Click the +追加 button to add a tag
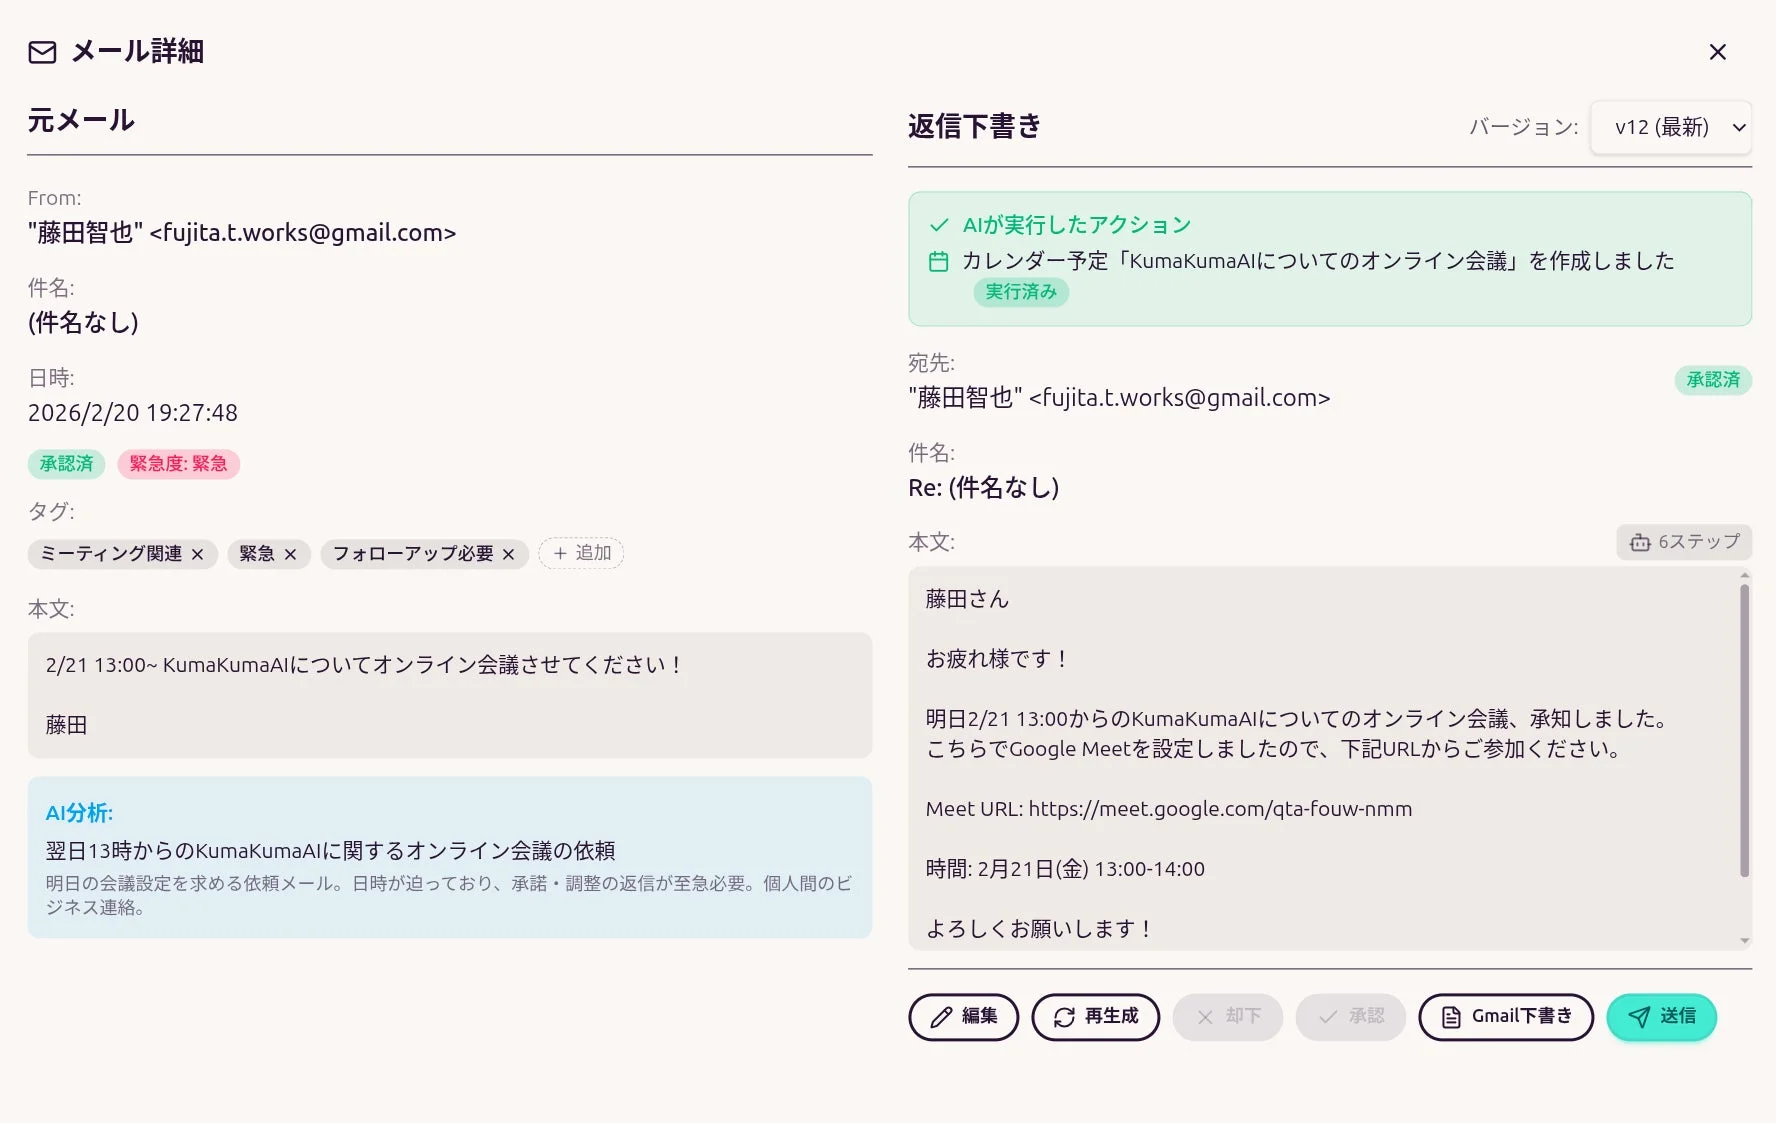This screenshot has width=1776, height=1123. point(581,553)
